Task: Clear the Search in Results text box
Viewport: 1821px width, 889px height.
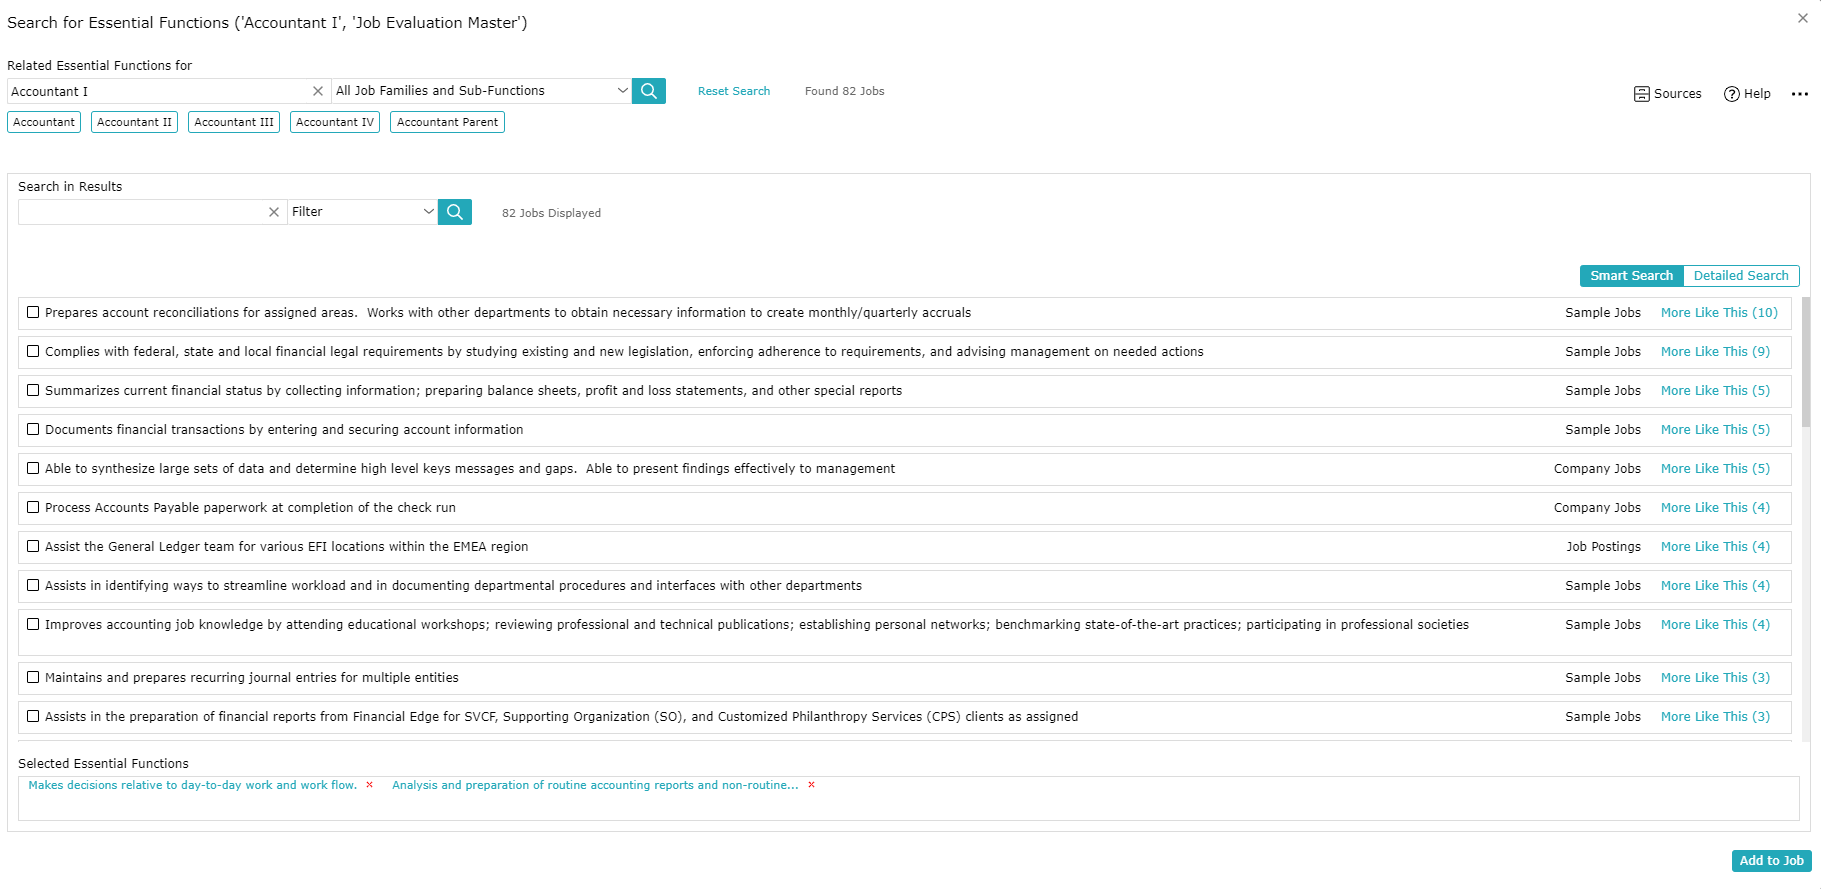Action: pos(274,212)
